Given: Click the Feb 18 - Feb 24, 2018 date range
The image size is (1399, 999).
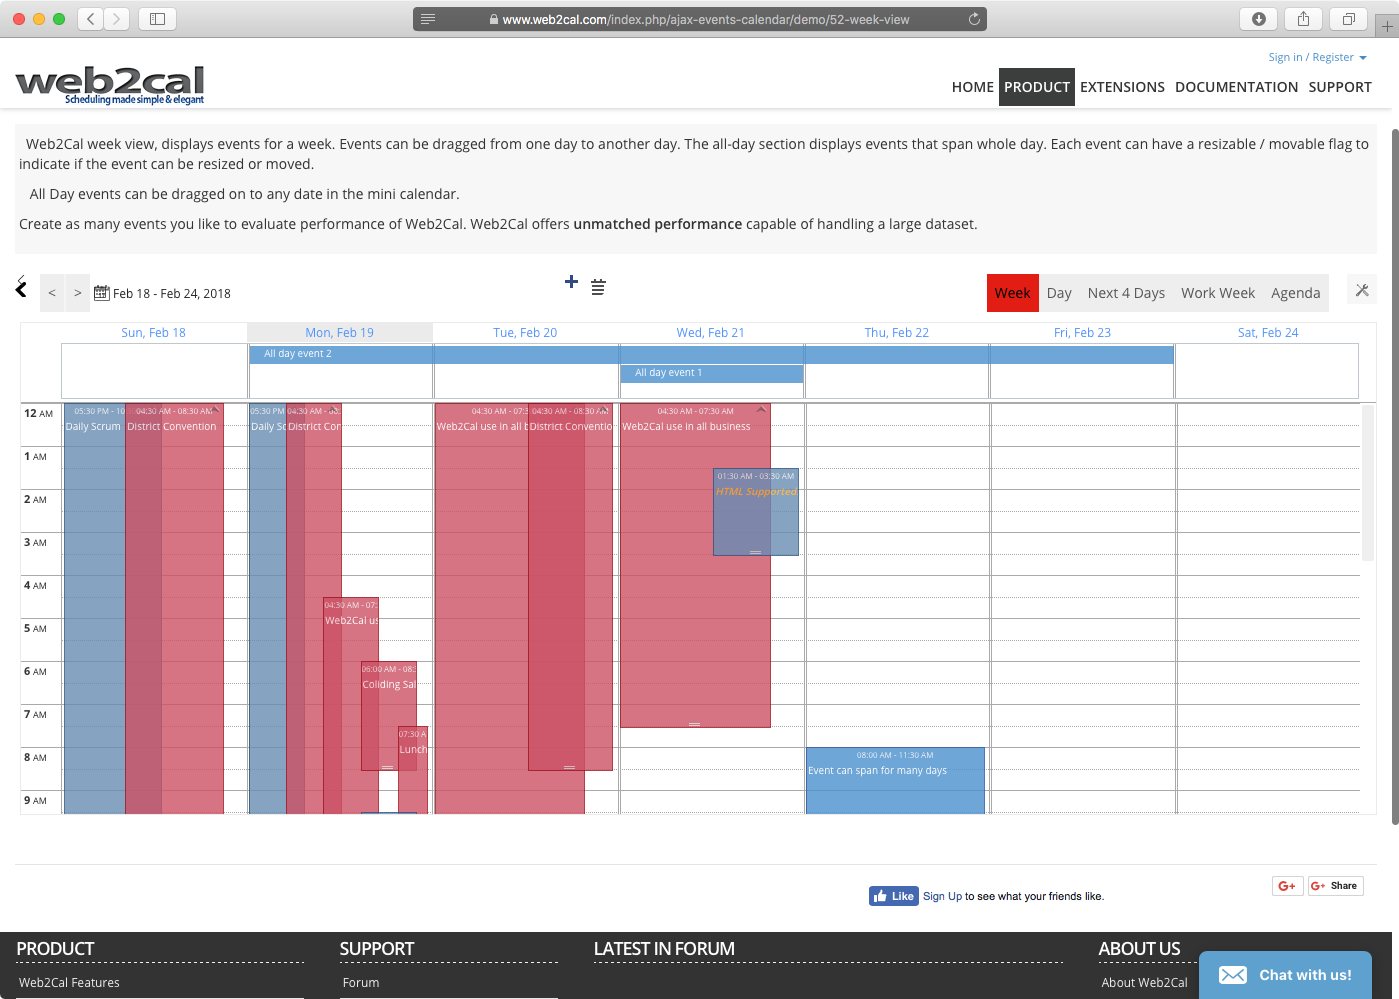Looking at the screenshot, I should point(172,294).
